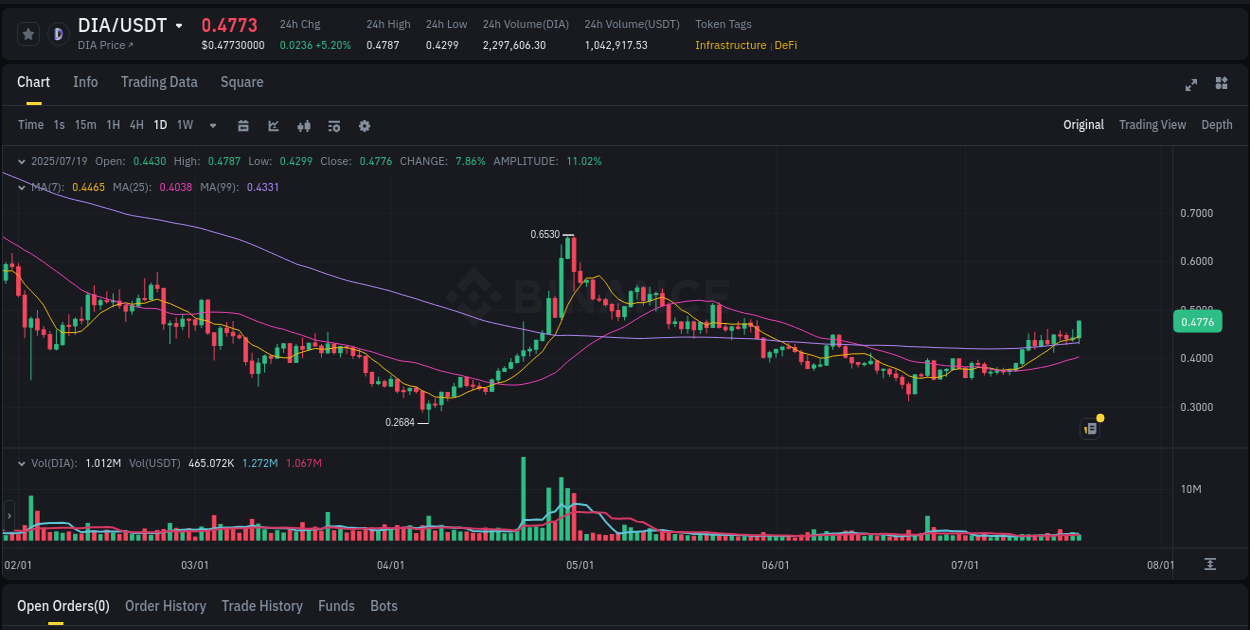Switch to the Trading Data tab
This screenshot has width=1250, height=630.
(159, 82)
